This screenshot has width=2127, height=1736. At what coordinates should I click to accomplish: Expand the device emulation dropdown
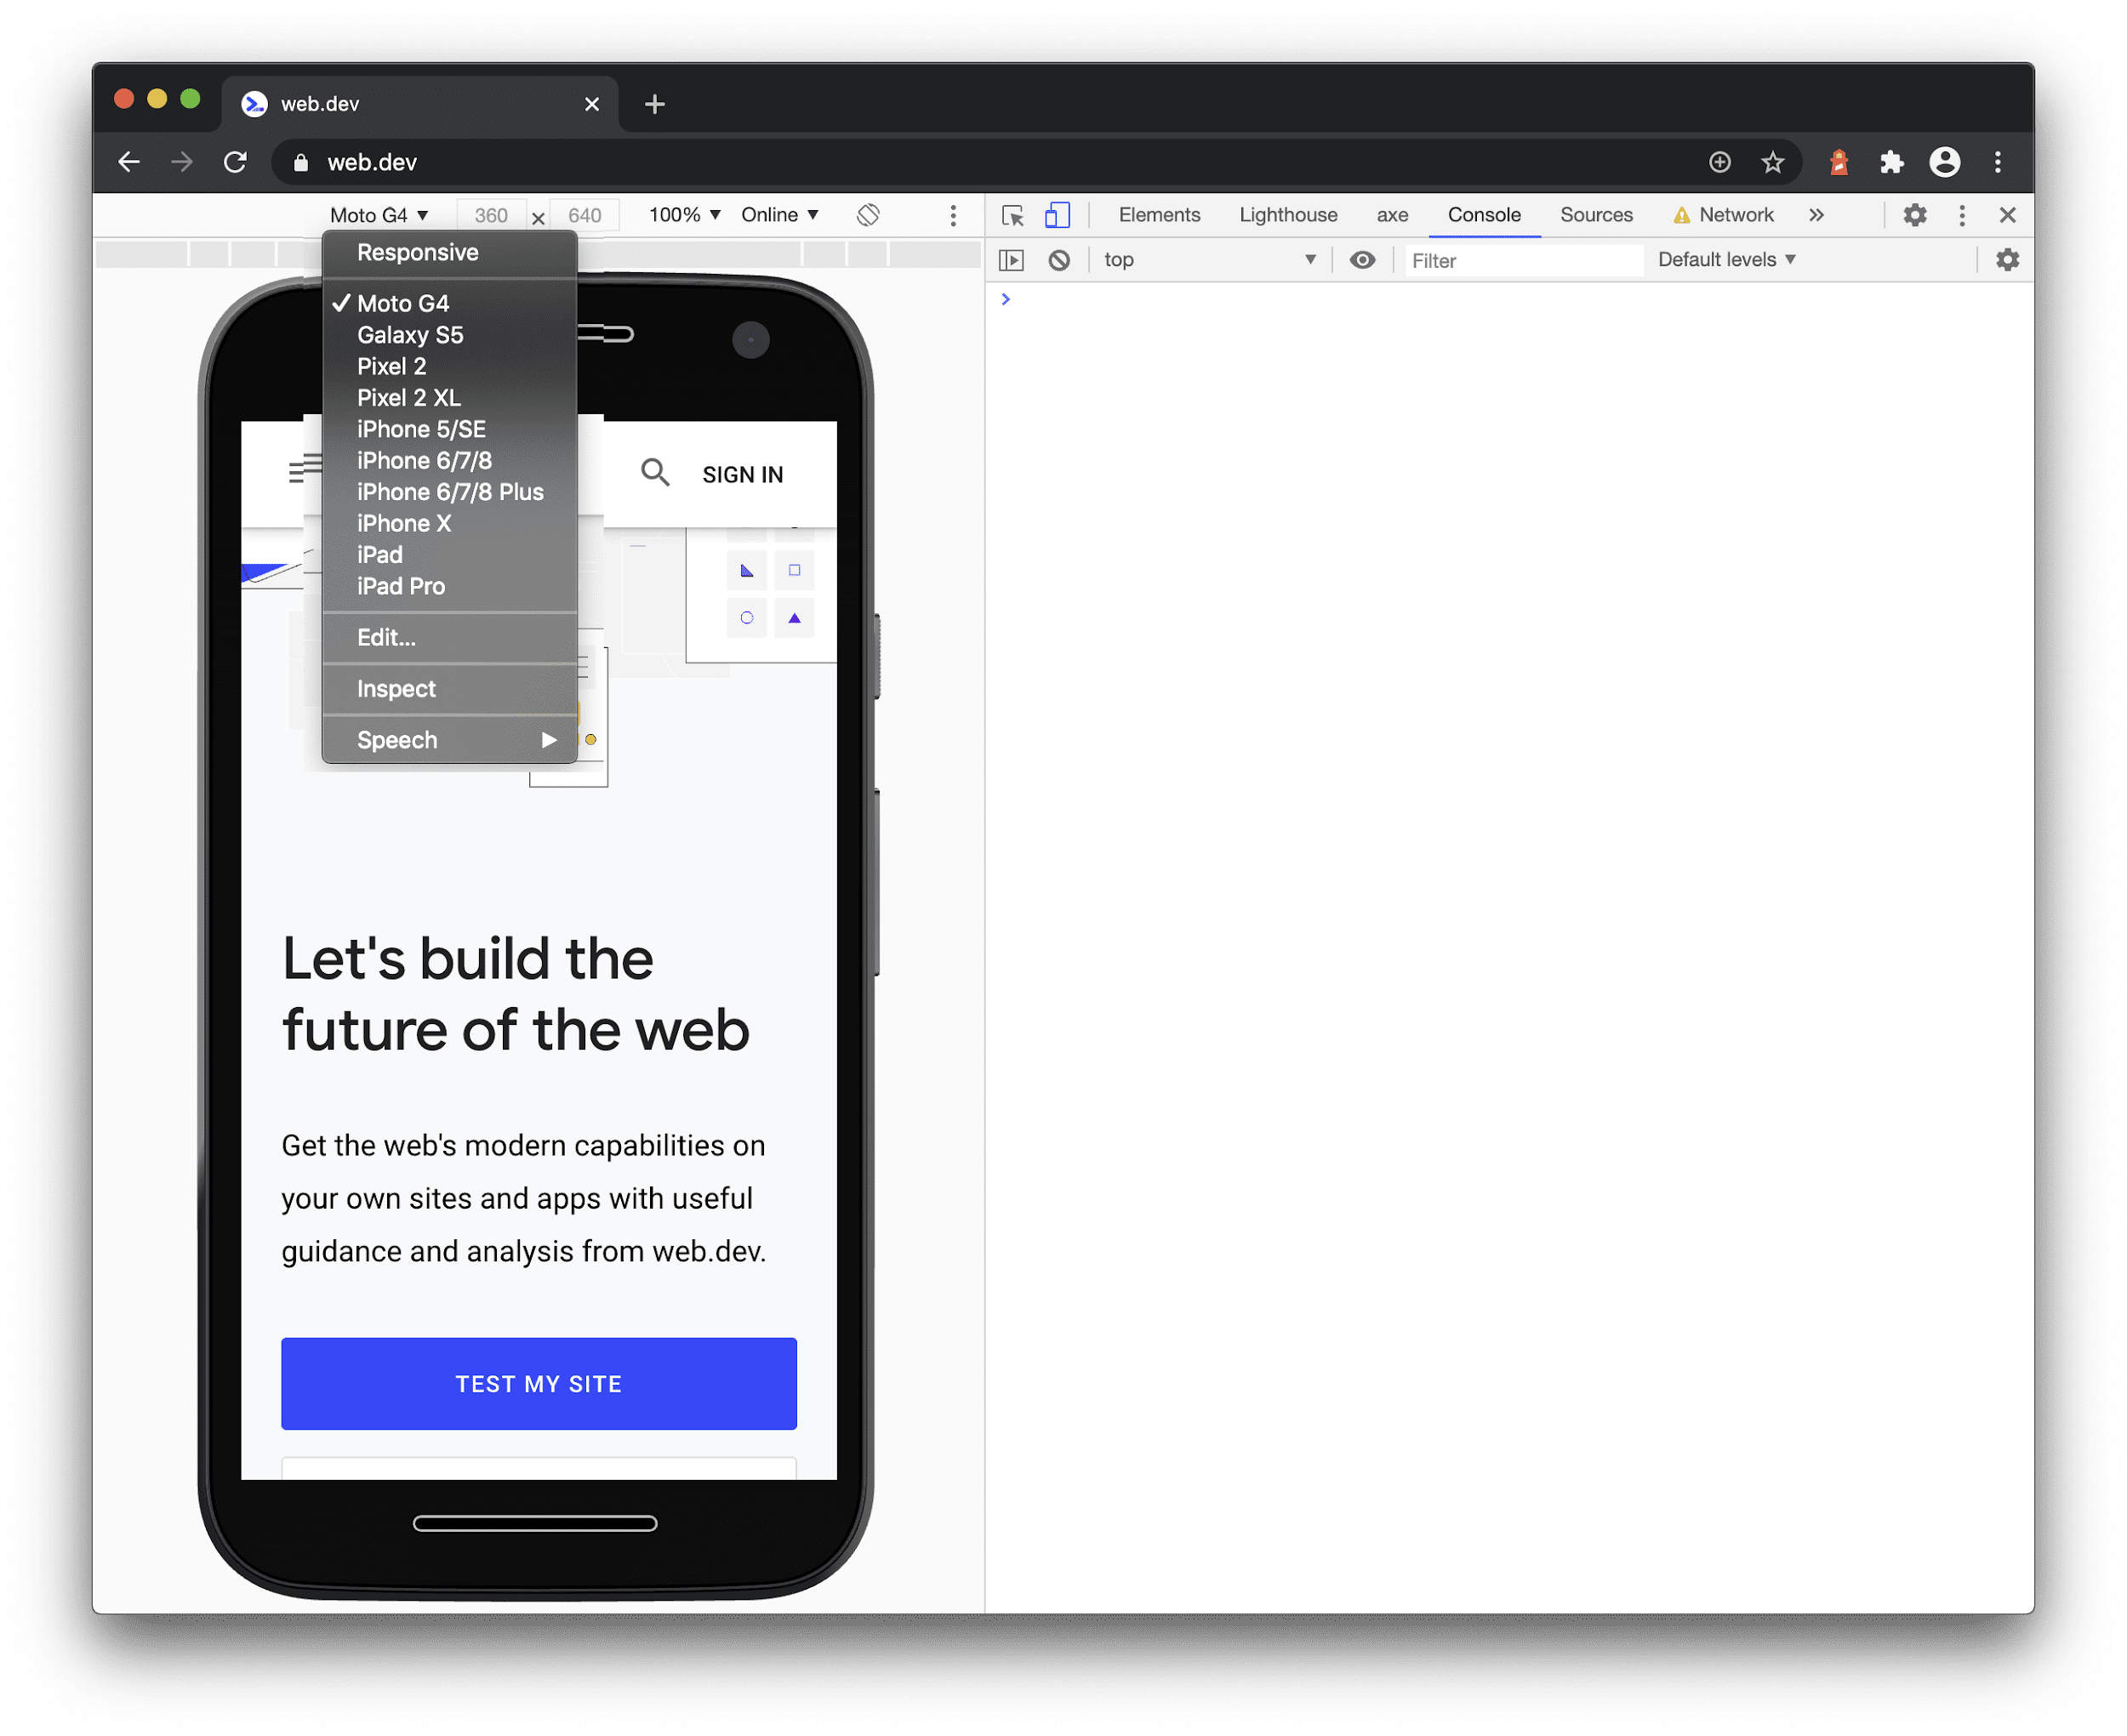click(x=378, y=215)
